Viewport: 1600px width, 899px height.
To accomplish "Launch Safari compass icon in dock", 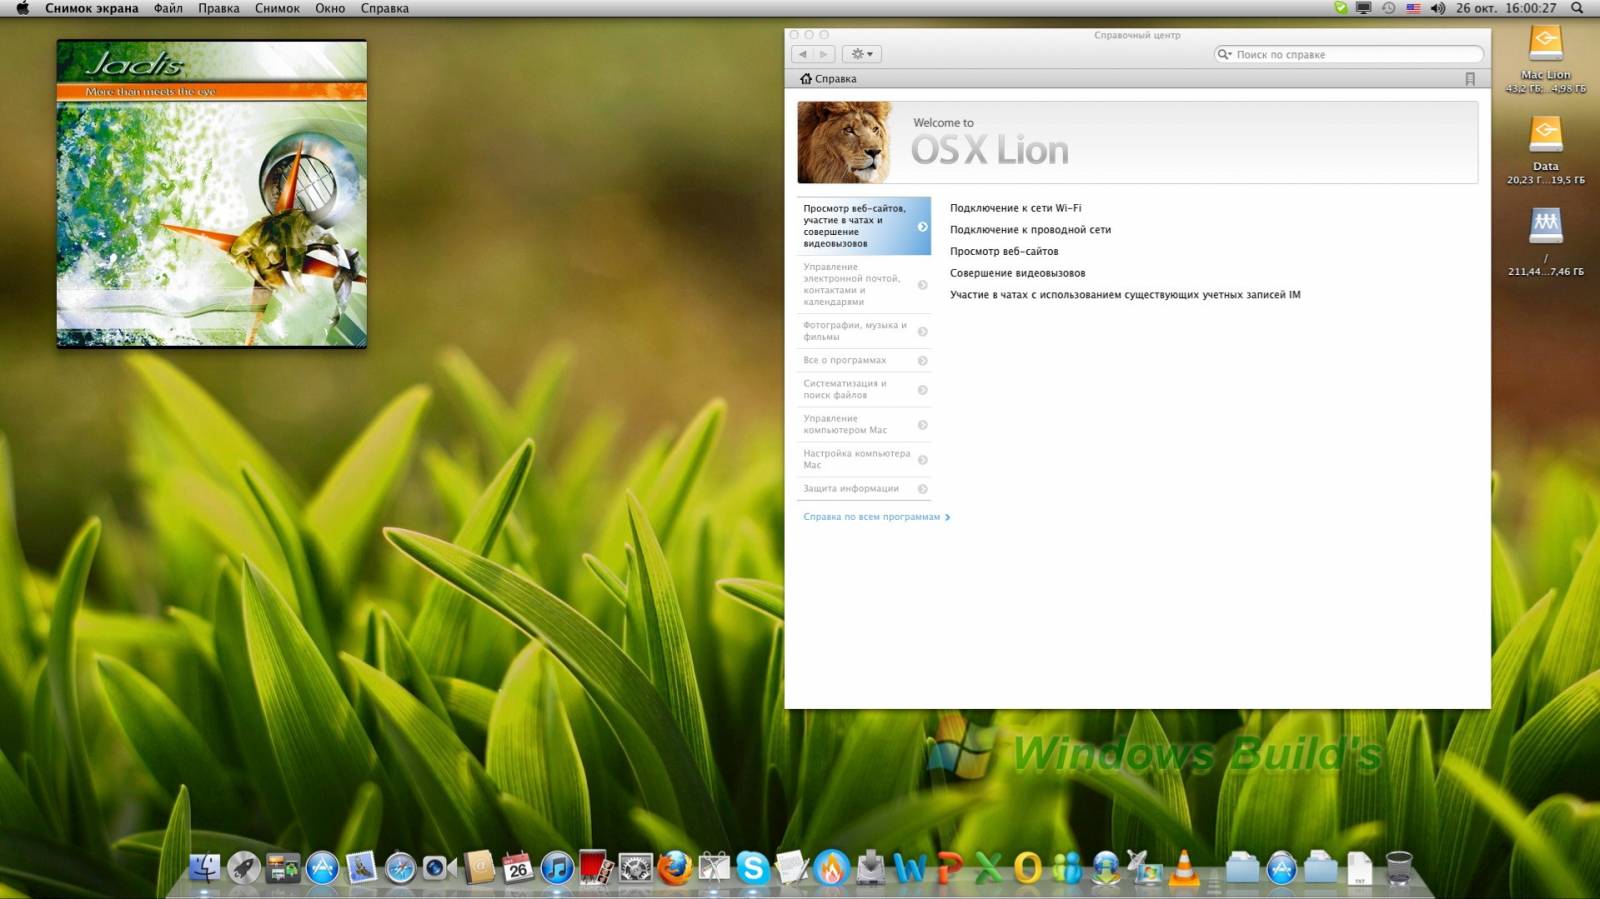I will (401, 867).
